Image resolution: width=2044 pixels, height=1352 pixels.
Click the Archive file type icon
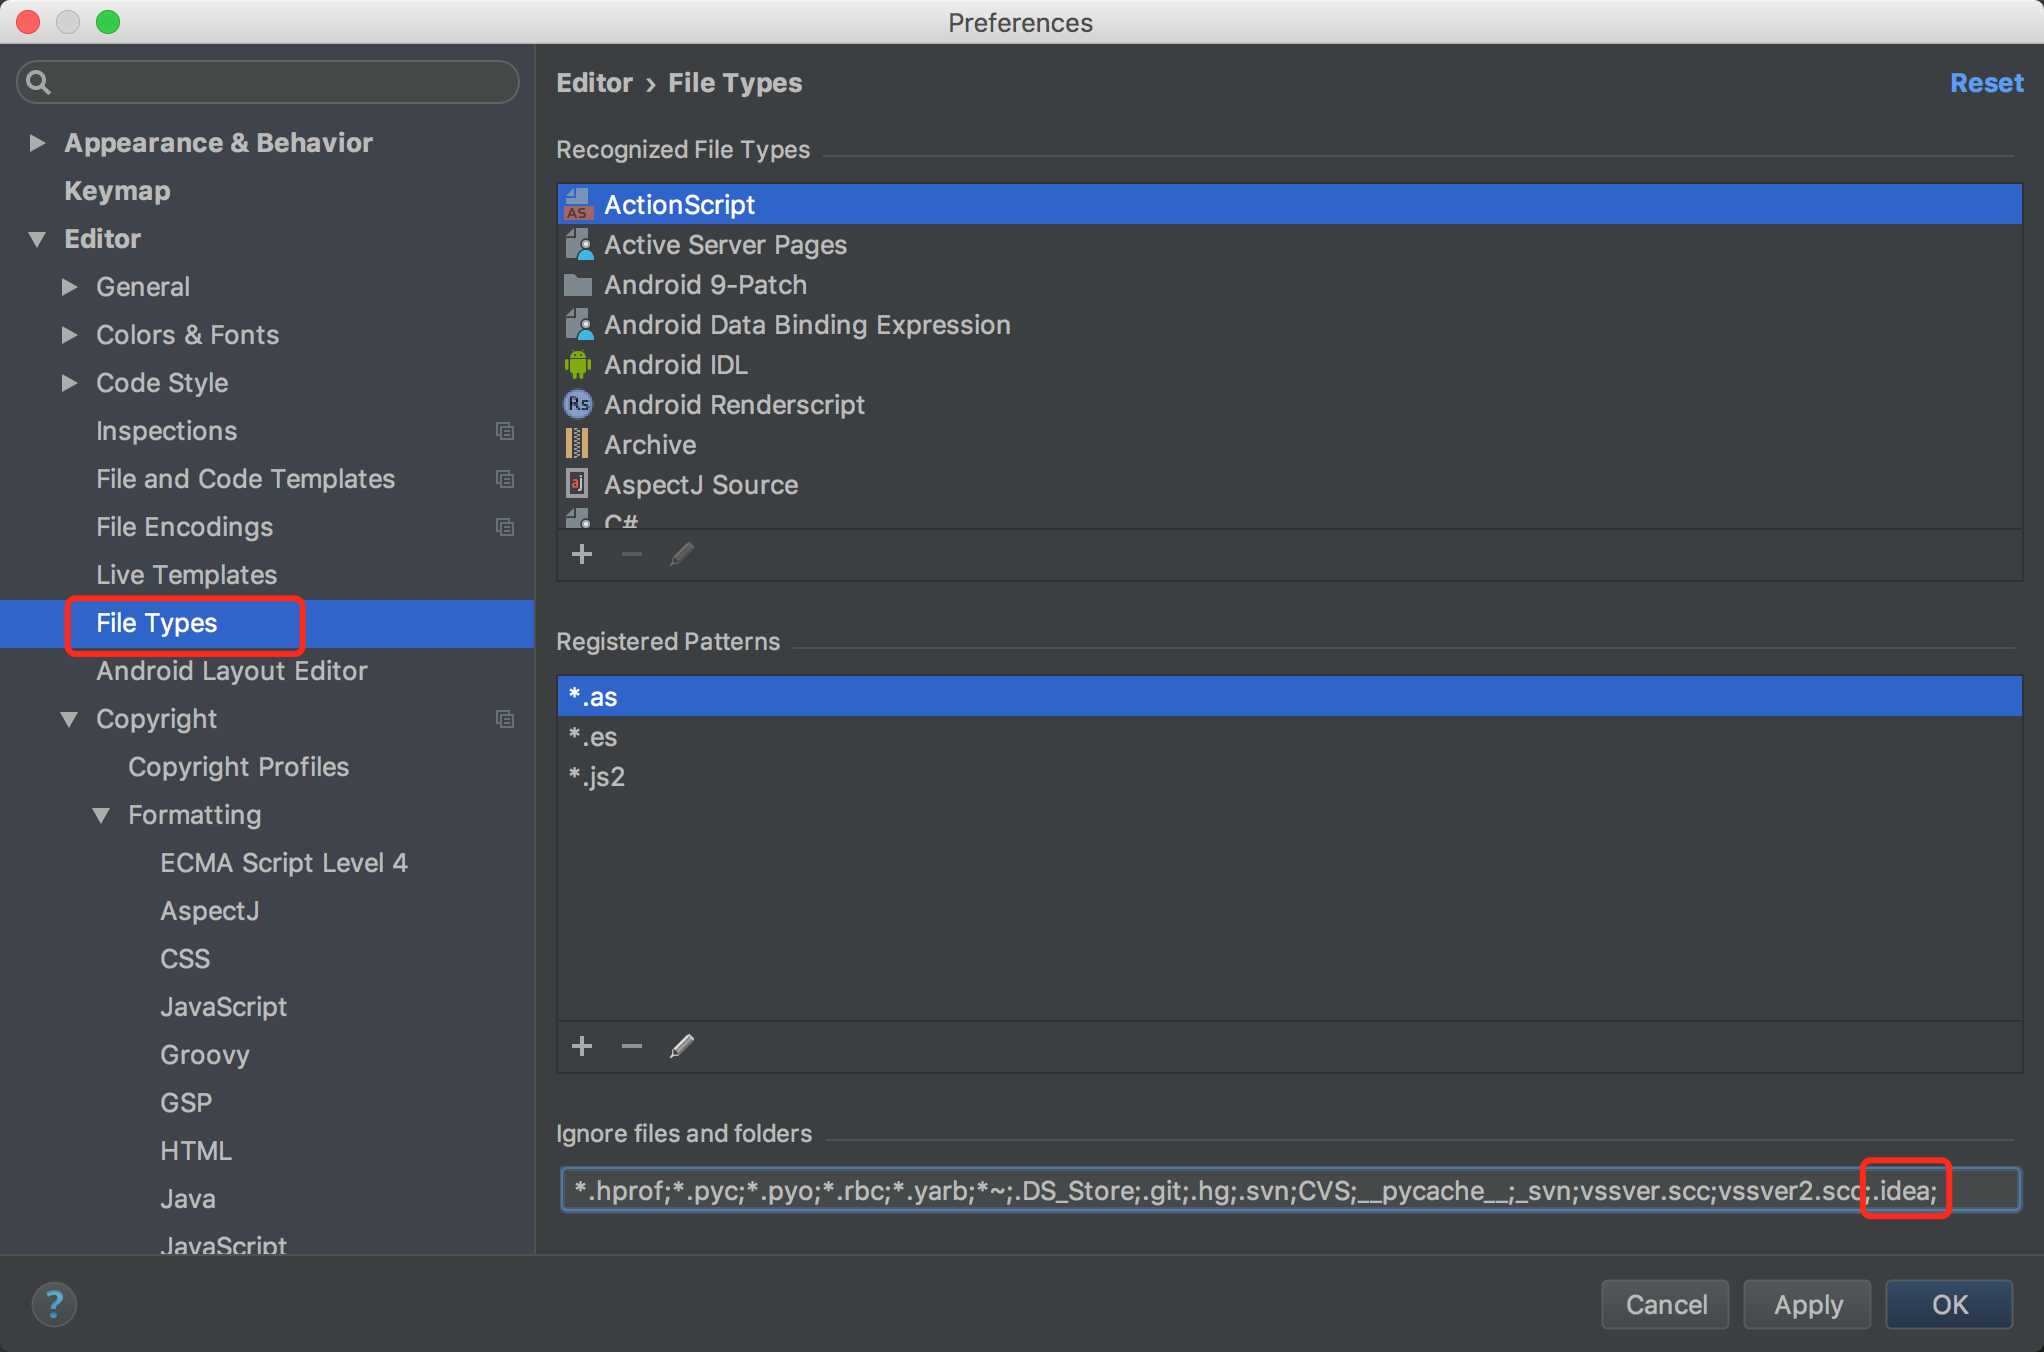[x=578, y=444]
